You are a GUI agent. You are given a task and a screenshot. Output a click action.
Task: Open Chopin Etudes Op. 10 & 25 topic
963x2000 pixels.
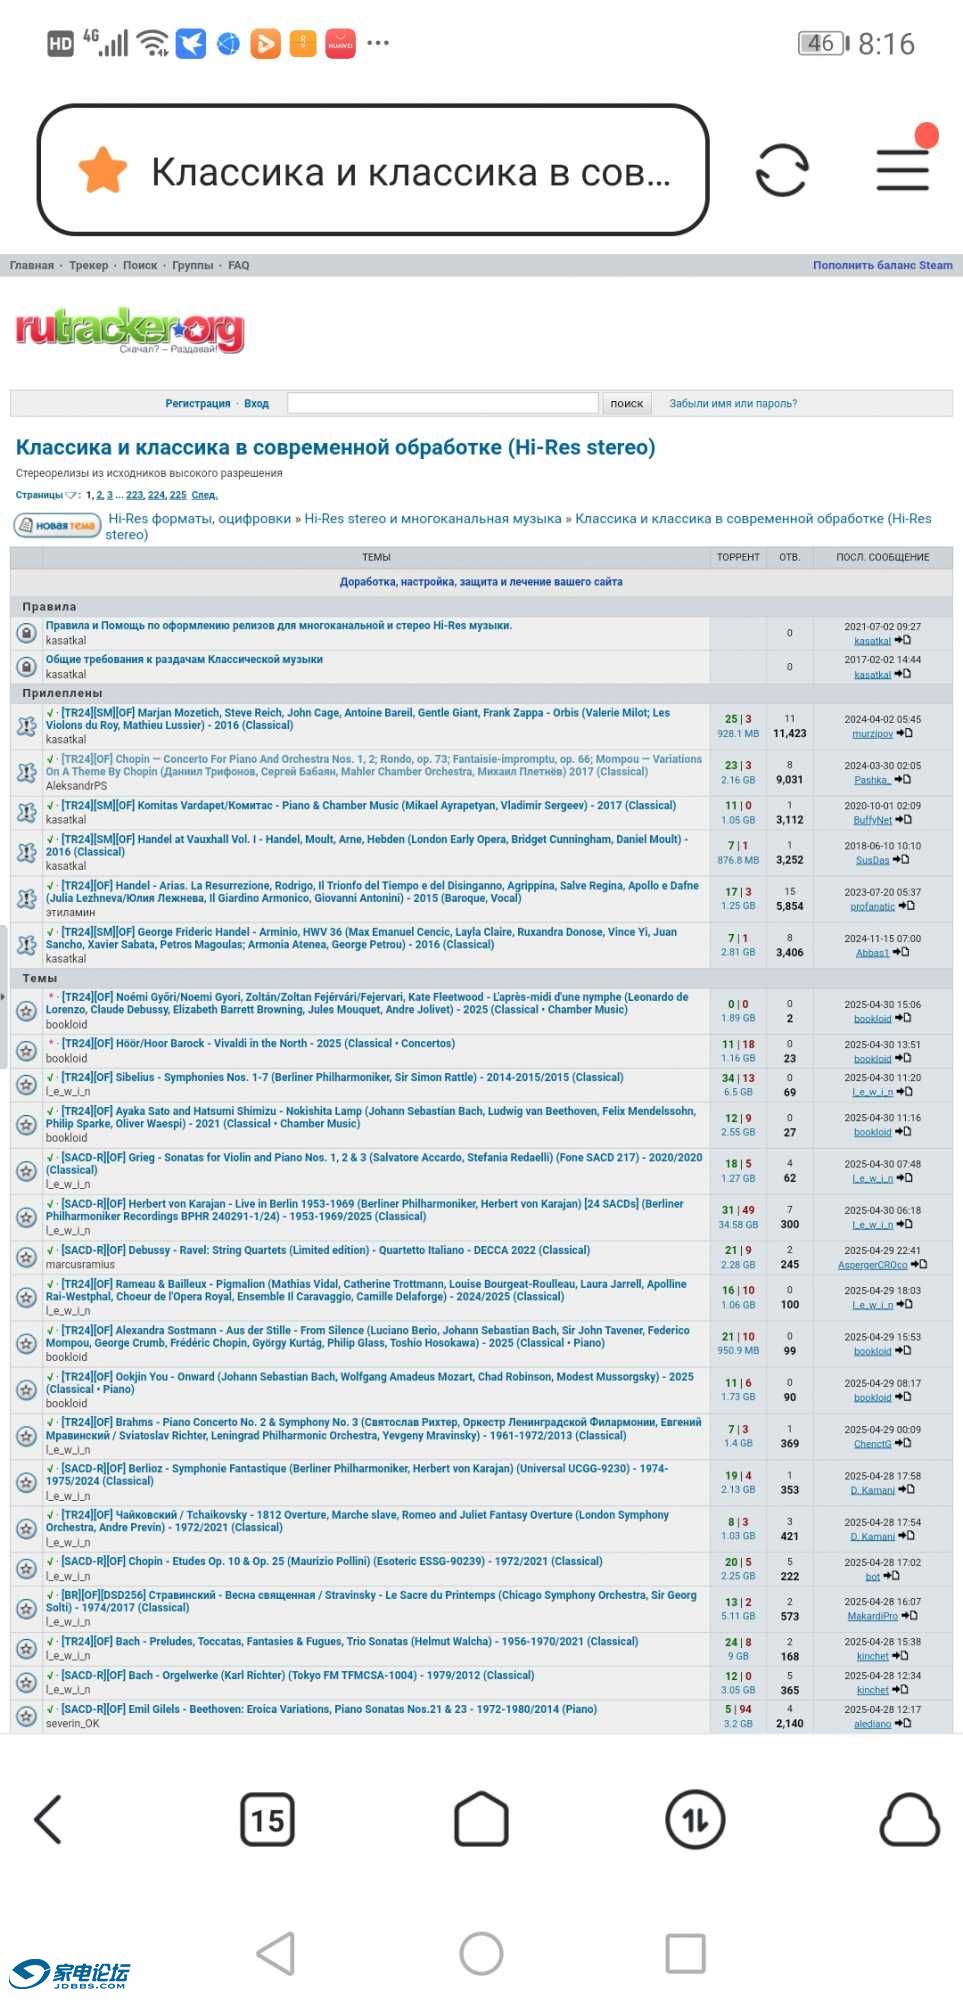[332, 1561]
